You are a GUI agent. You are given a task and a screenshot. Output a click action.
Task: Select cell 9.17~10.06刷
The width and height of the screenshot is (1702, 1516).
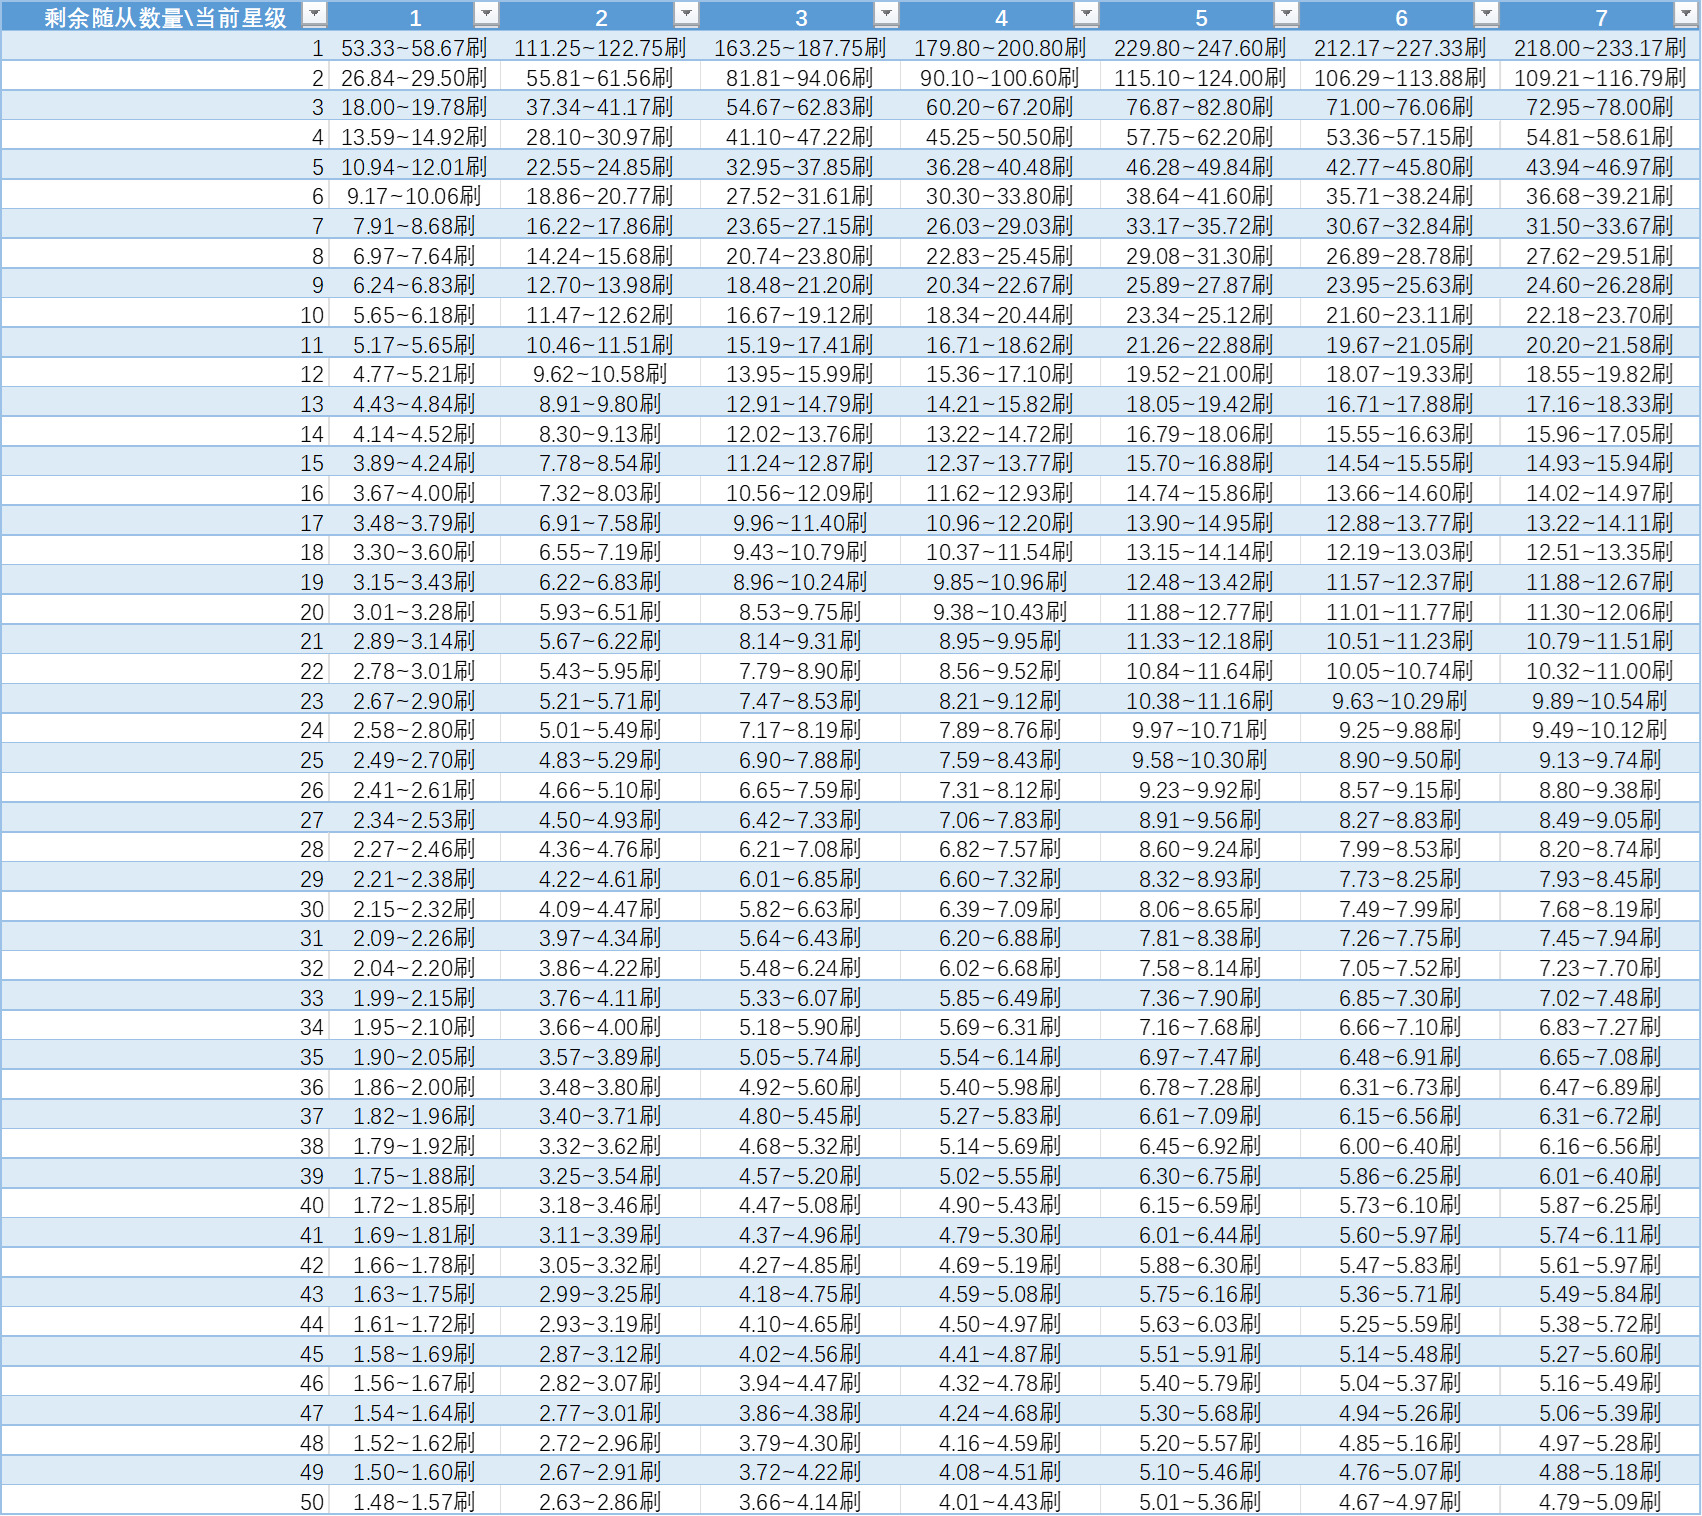(414, 196)
